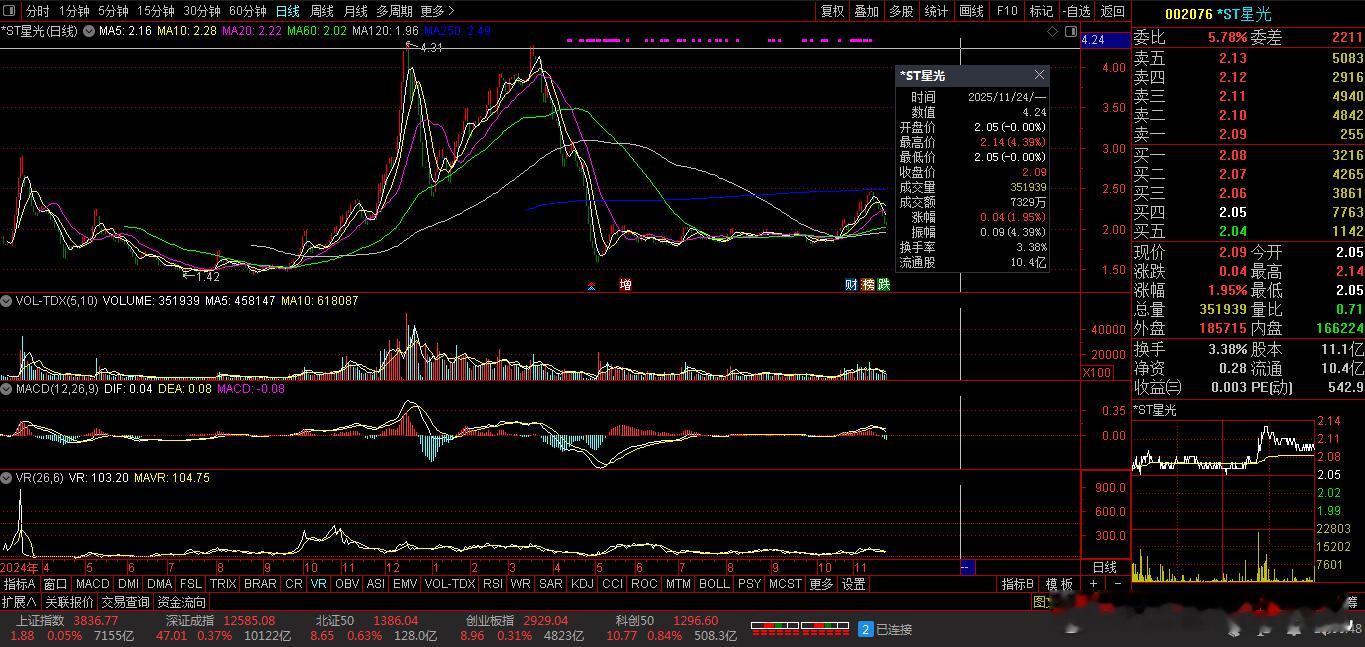The image size is (1365, 647).
Task: Click the plus zoom button at bottom-right
Action: tap(1094, 583)
